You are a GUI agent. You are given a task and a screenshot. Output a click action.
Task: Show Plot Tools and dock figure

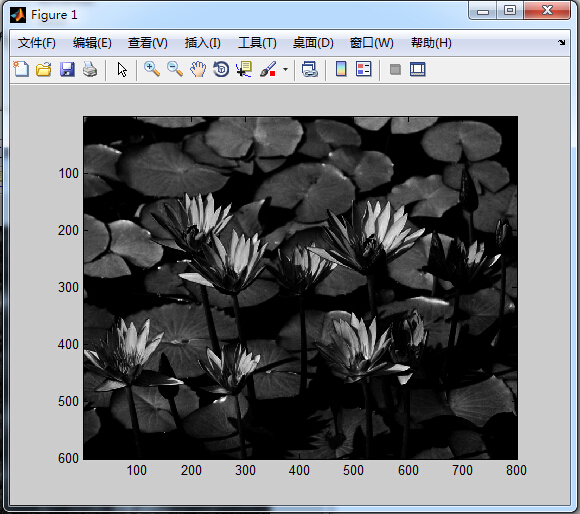(x=418, y=69)
